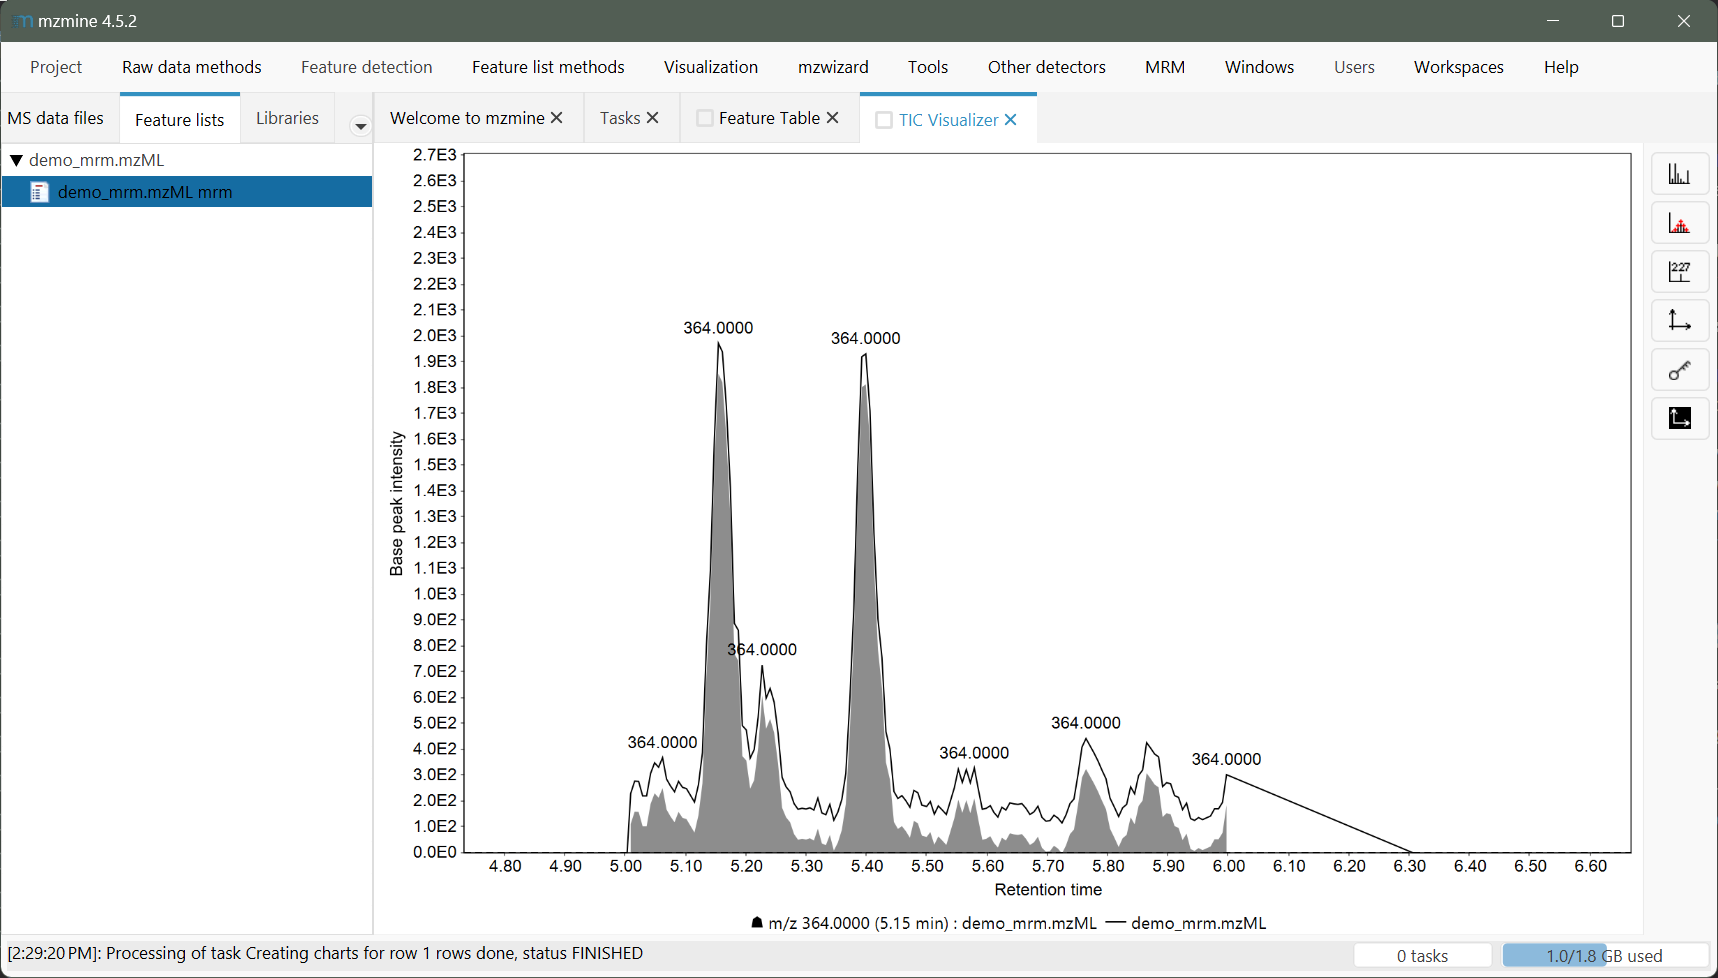The width and height of the screenshot is (1718, 978).
Task: Open the MRM menu
Action: [1165, 67]
